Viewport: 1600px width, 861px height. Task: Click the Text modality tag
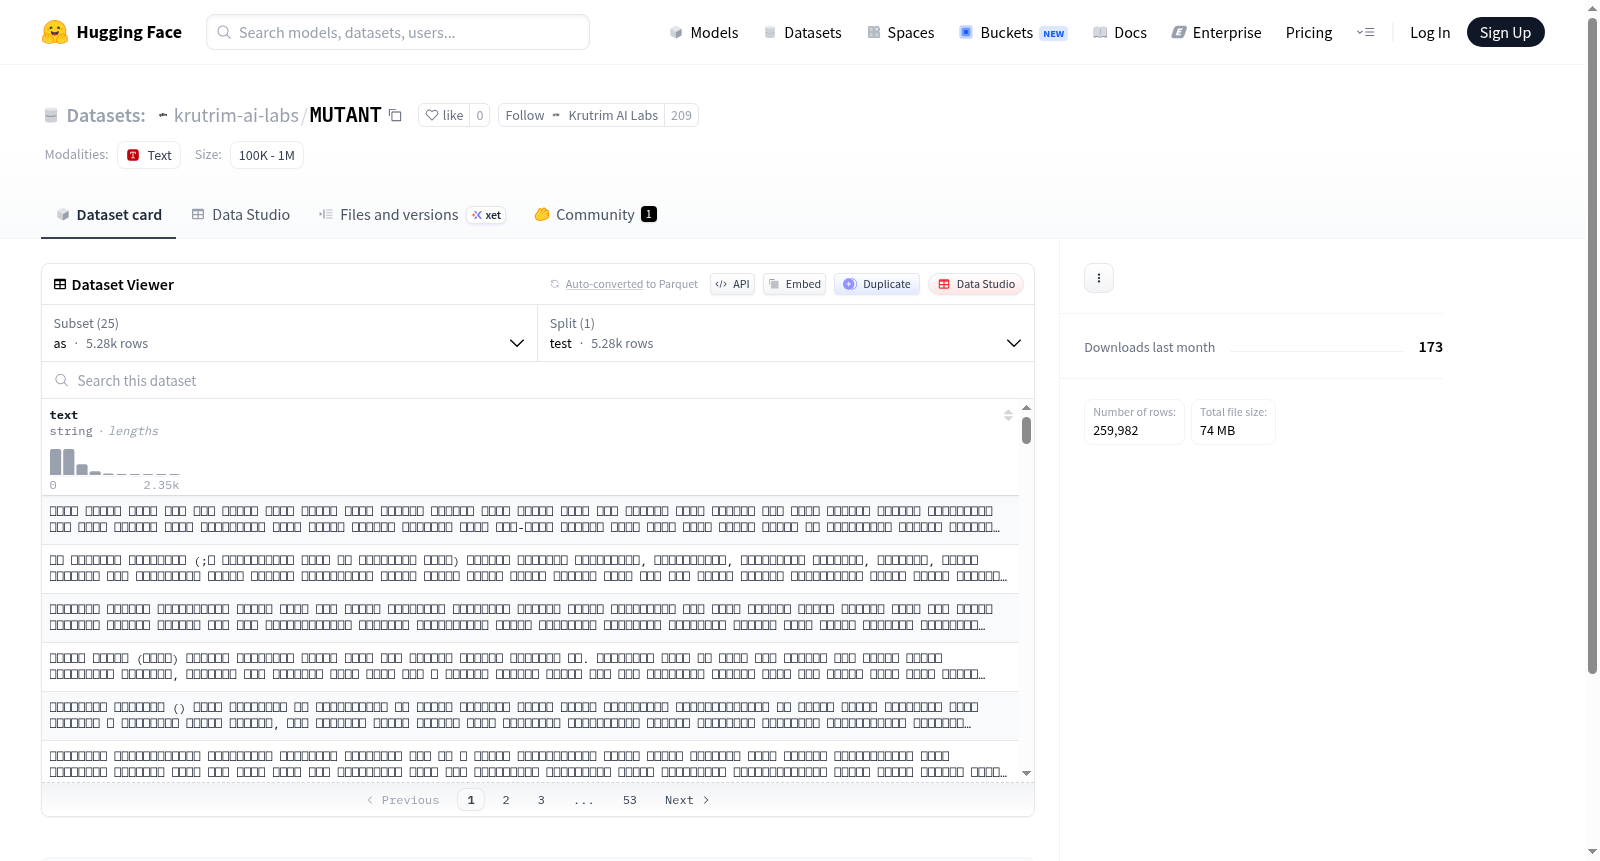(149, 155)
